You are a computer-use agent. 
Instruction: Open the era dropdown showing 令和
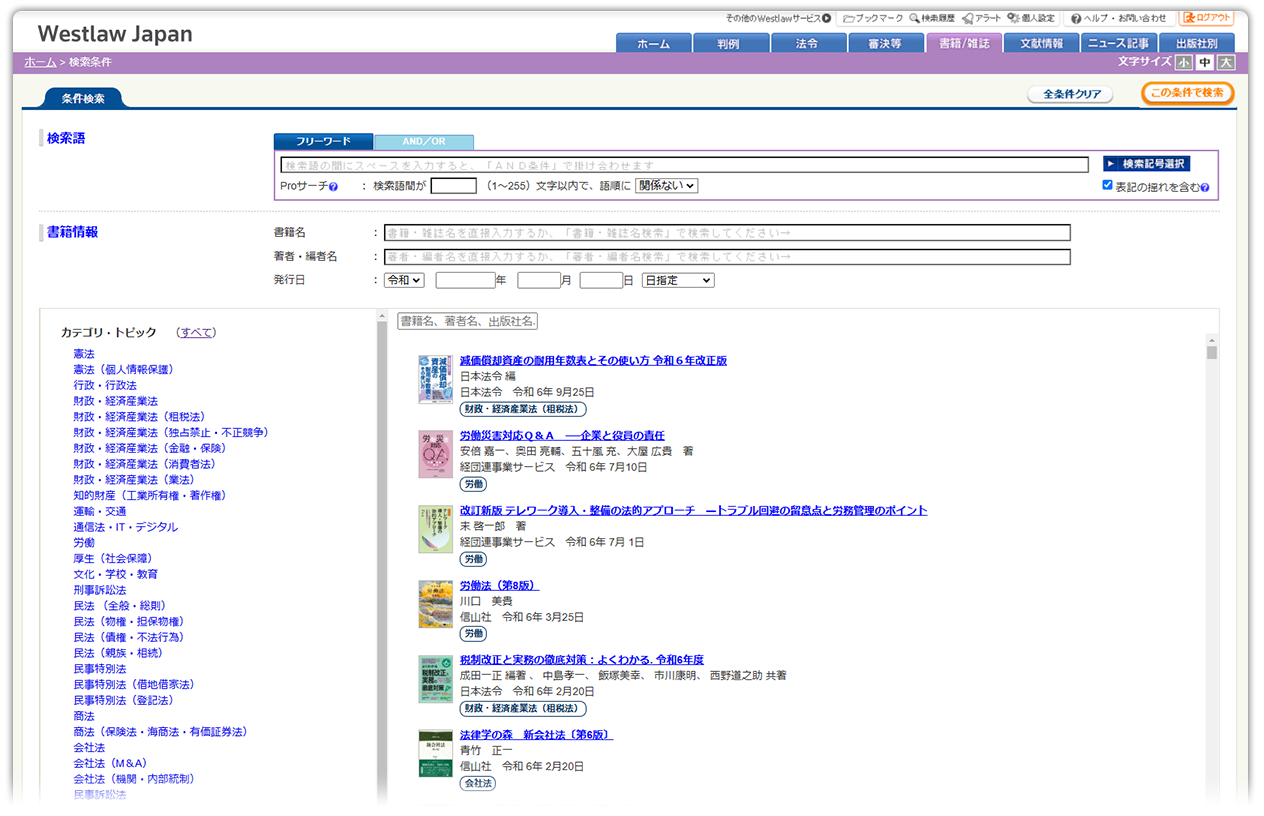point(404,279)
